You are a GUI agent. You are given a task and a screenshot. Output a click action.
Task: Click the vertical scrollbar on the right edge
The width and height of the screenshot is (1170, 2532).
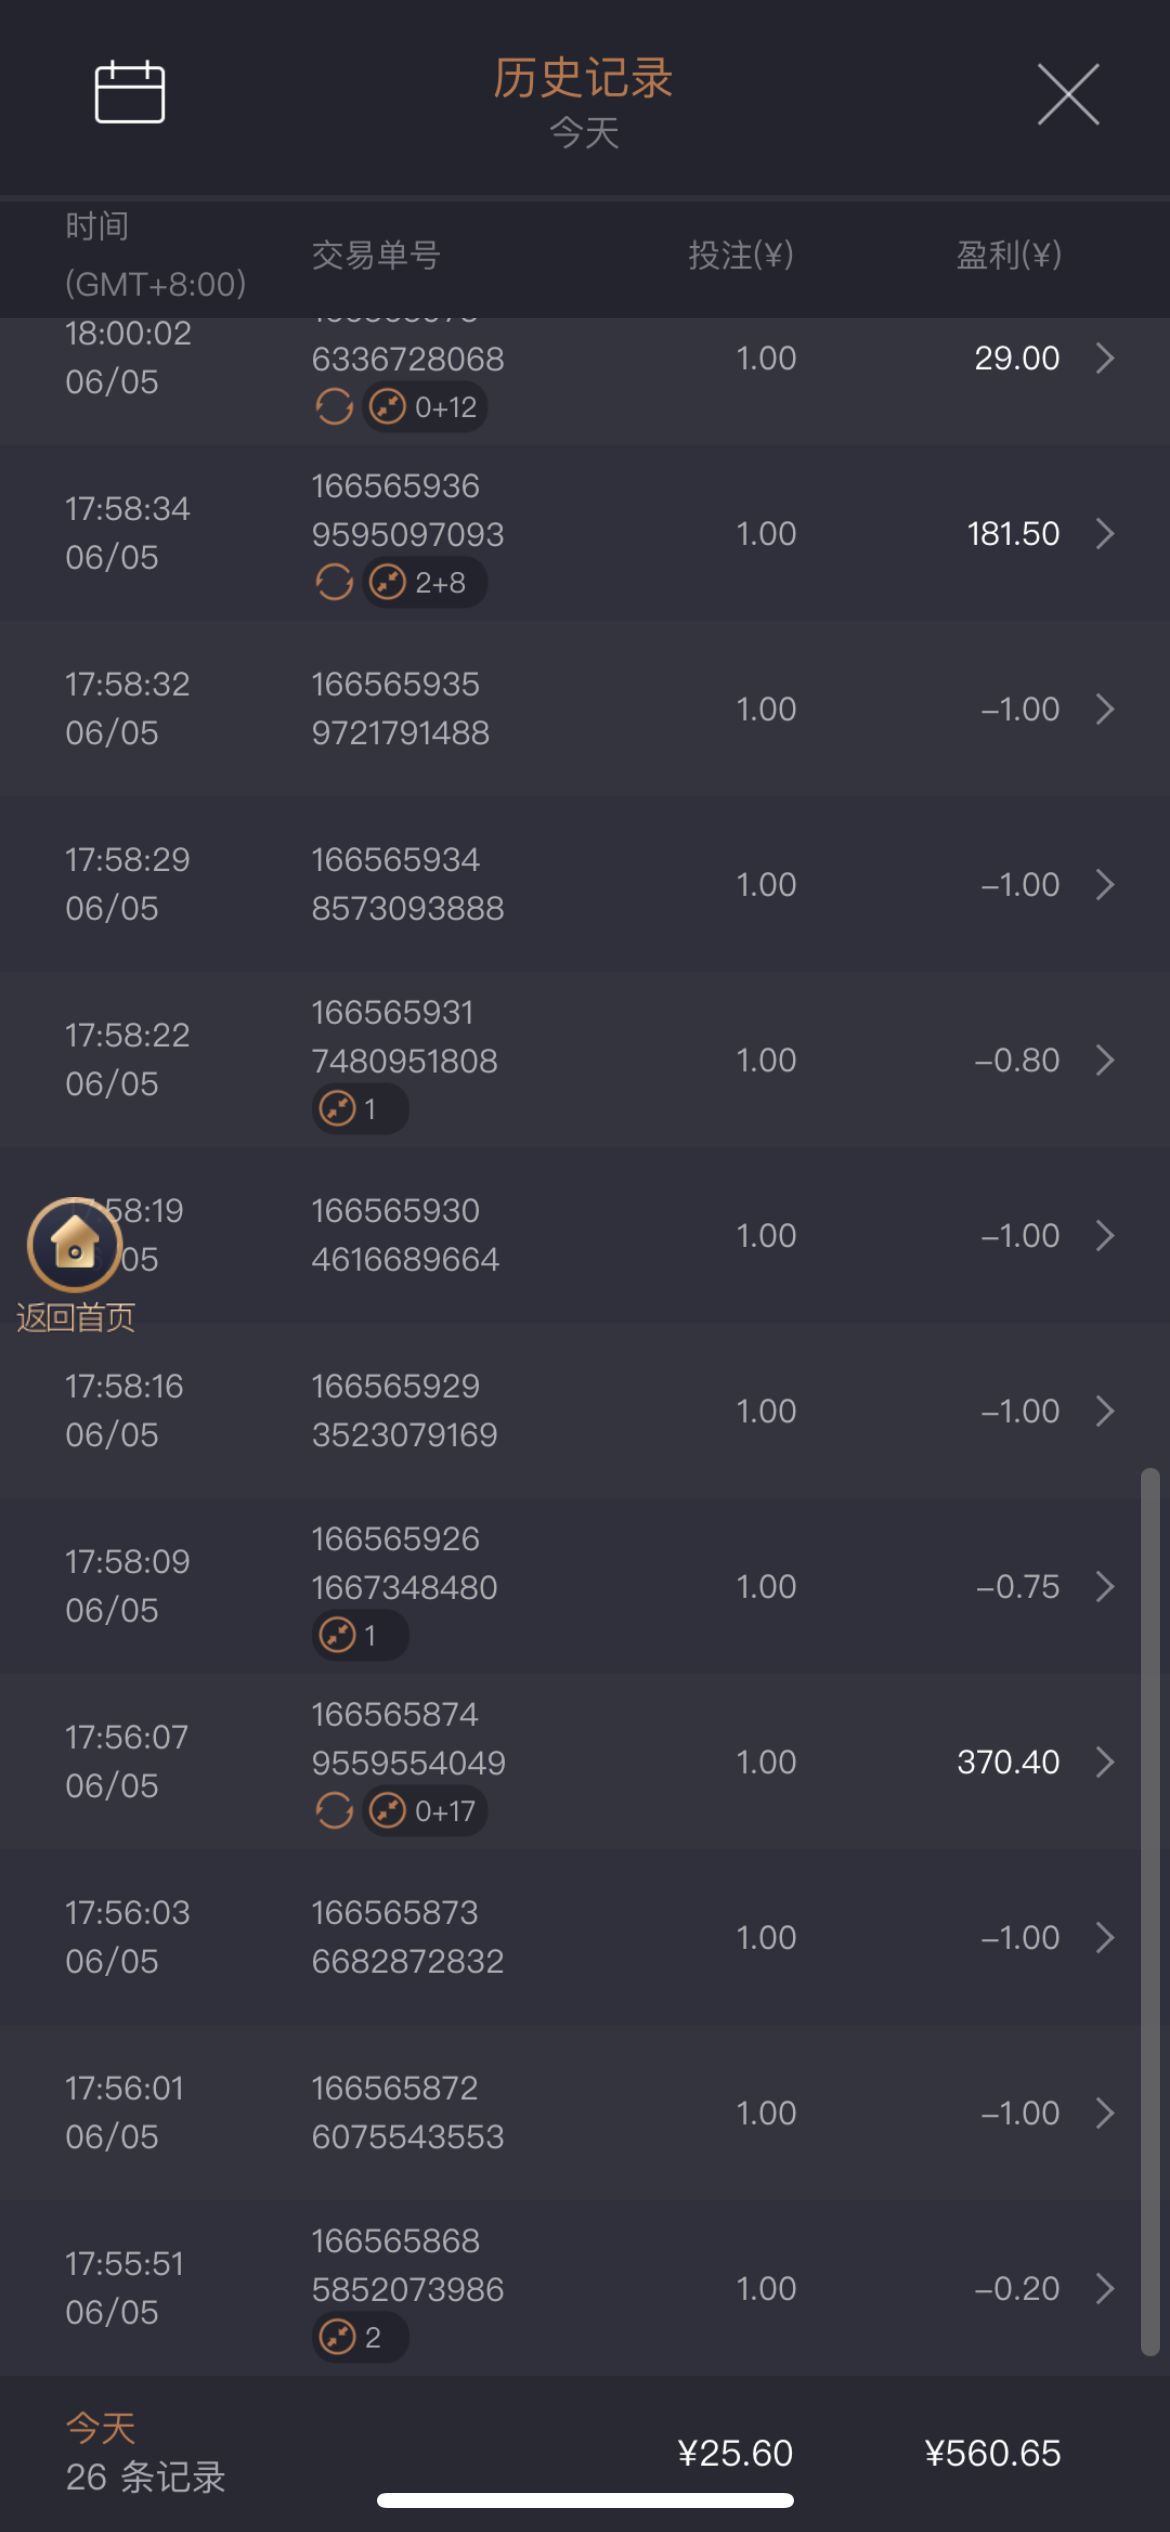(1150, 1910)
